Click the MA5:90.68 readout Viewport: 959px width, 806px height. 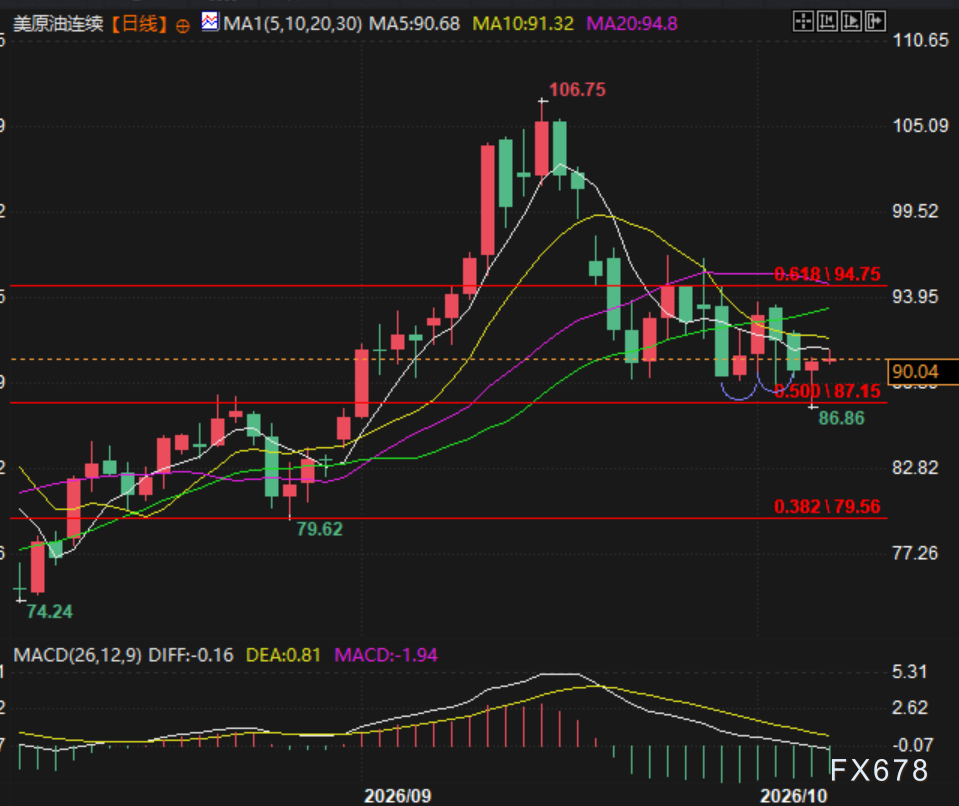click(x=414, y=24)
